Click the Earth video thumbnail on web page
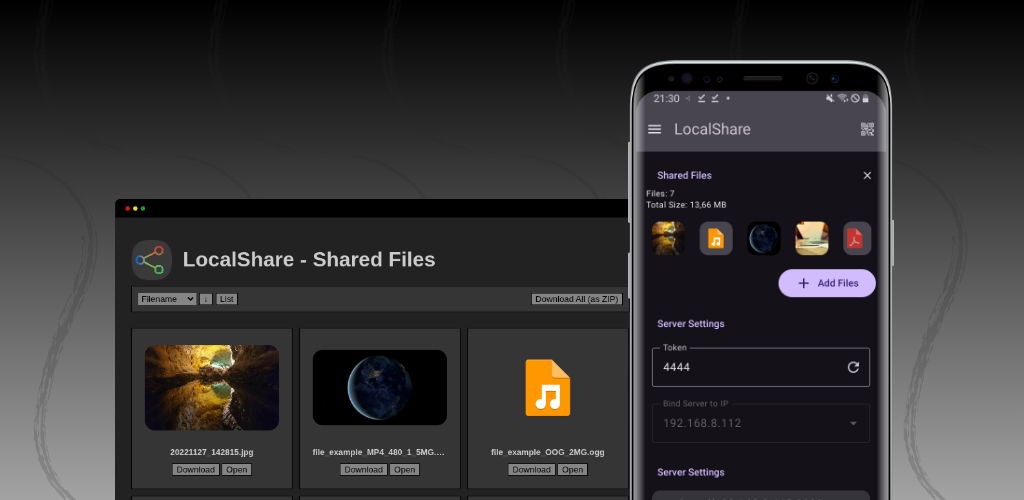 click(380, 387)
